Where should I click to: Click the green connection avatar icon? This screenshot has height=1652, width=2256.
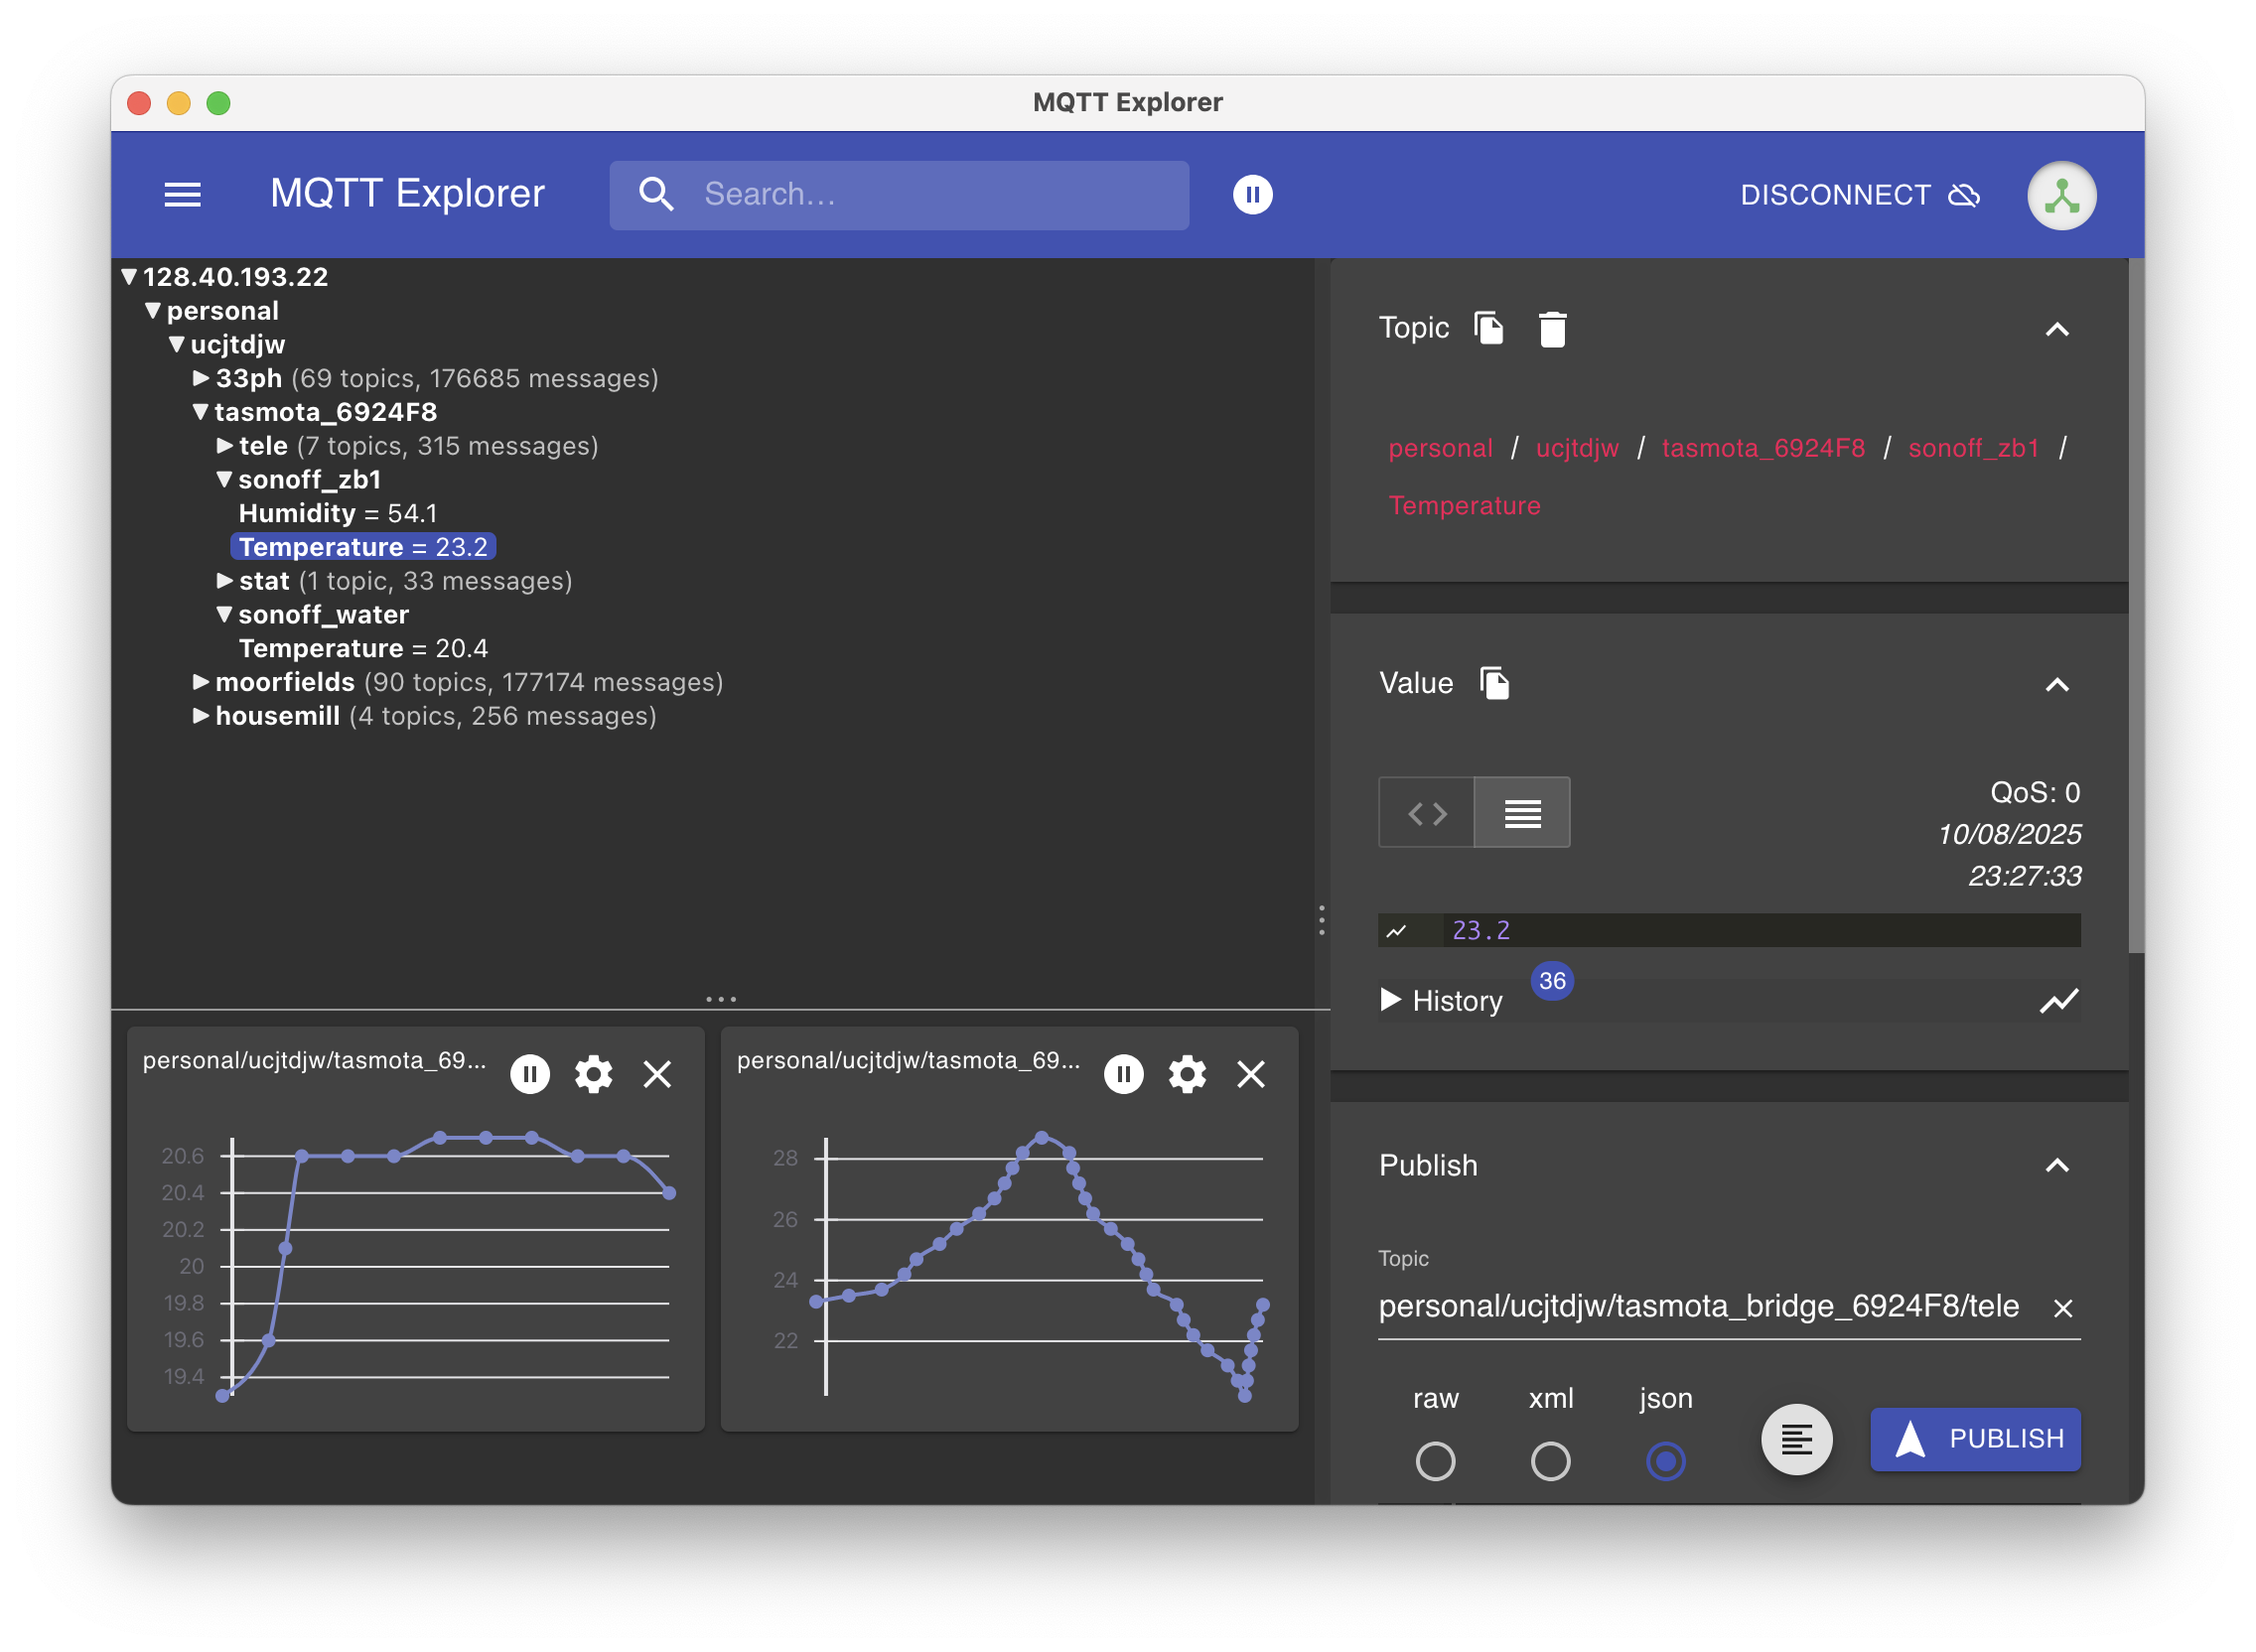point(2061,195)
